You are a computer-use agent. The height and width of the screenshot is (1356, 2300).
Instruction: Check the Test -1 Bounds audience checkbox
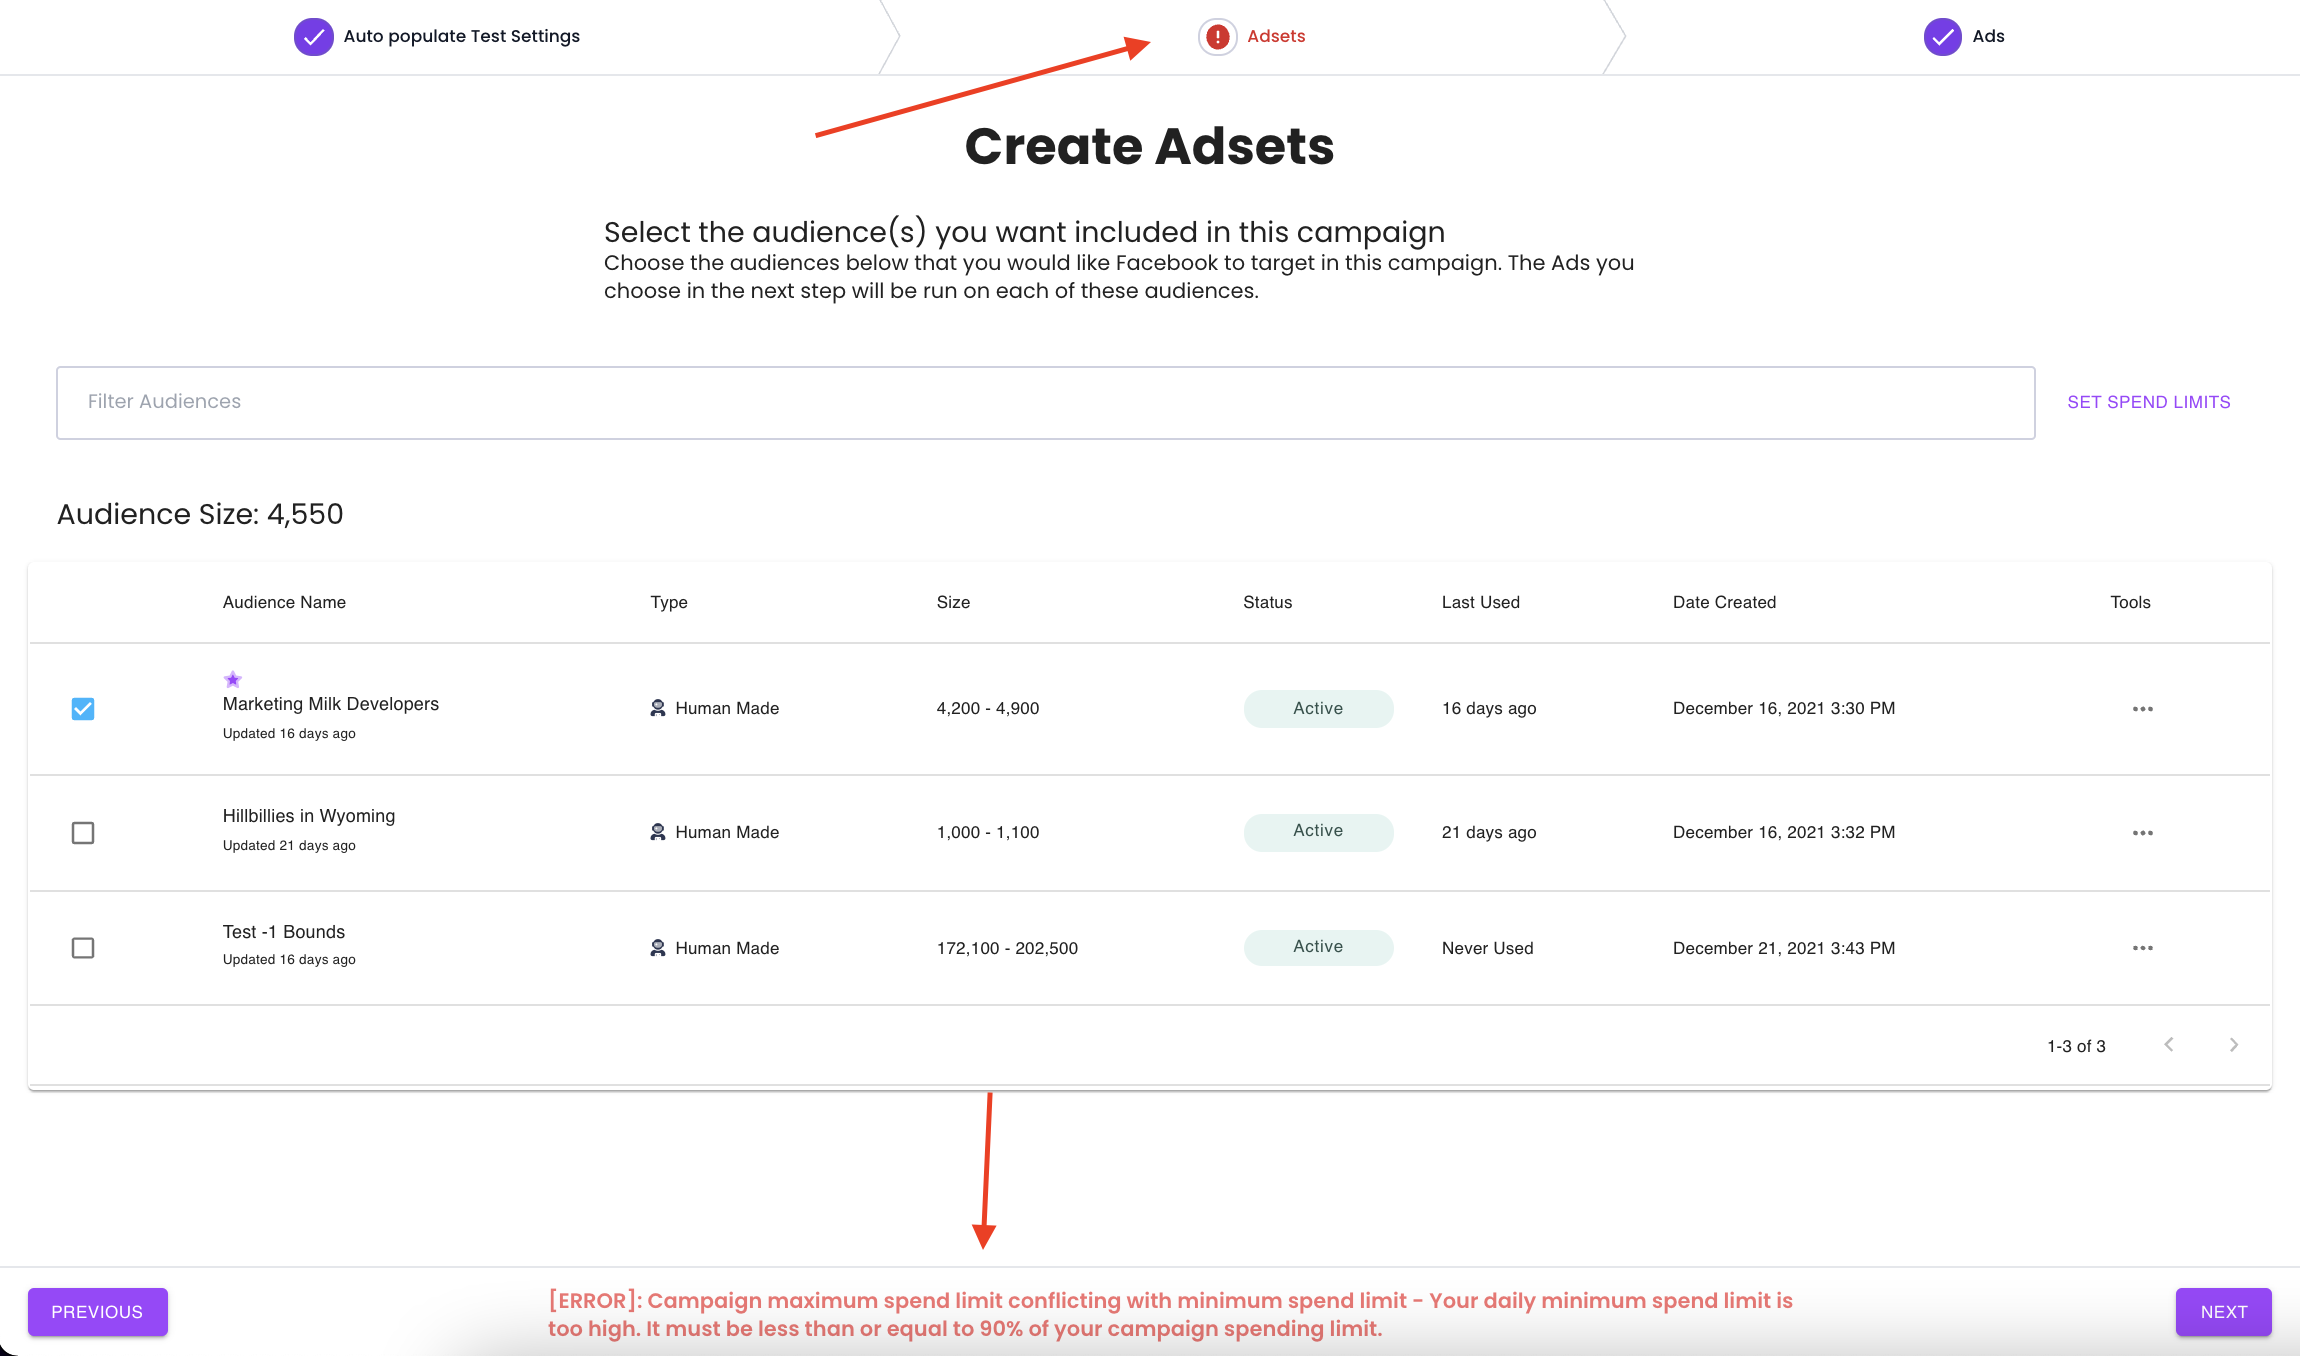83,948
